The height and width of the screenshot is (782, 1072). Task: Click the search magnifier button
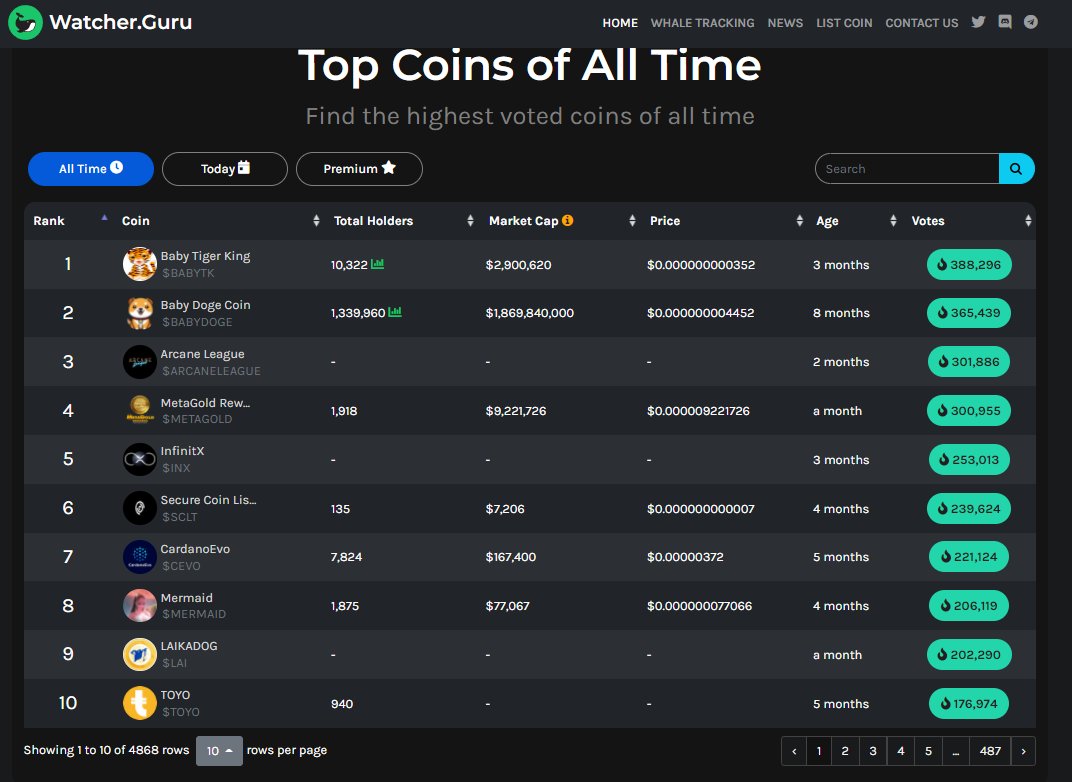tap(1016, 169)
